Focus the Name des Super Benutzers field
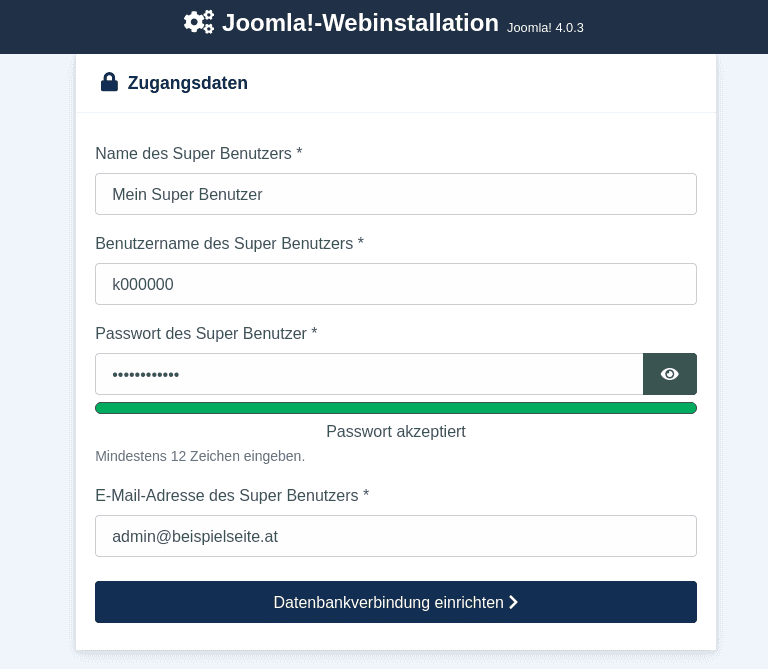Viewport: 768px width, 669px height. coord(395,194)
